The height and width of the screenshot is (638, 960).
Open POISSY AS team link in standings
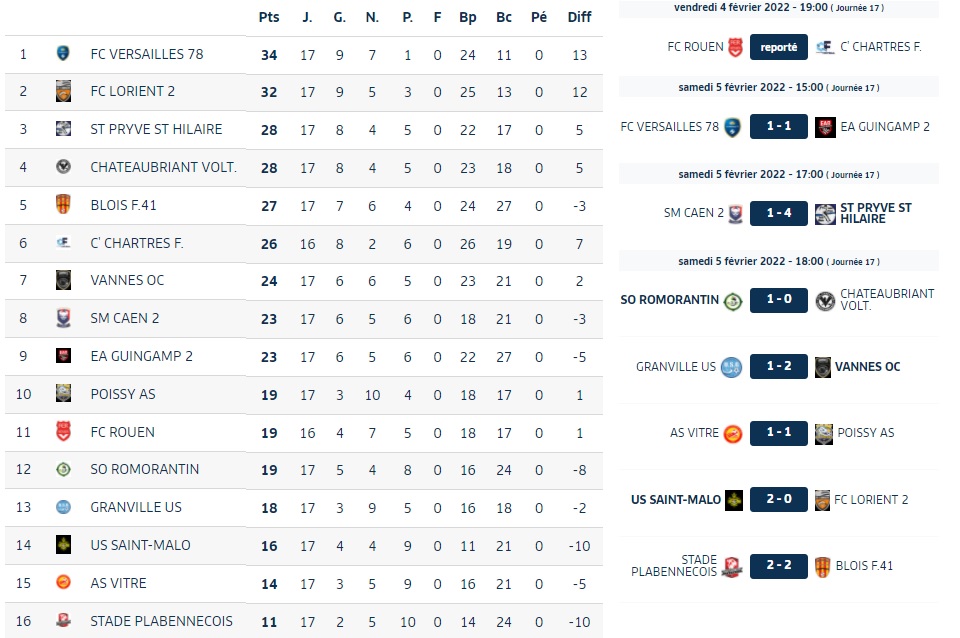pyautogui.click(x=123, y=394)
